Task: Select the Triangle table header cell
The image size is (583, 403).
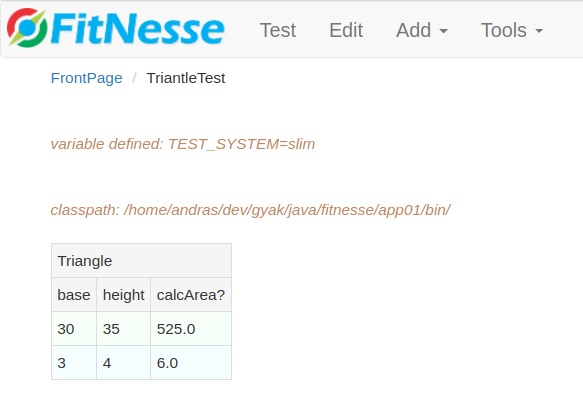Action: tap(141, 261)
